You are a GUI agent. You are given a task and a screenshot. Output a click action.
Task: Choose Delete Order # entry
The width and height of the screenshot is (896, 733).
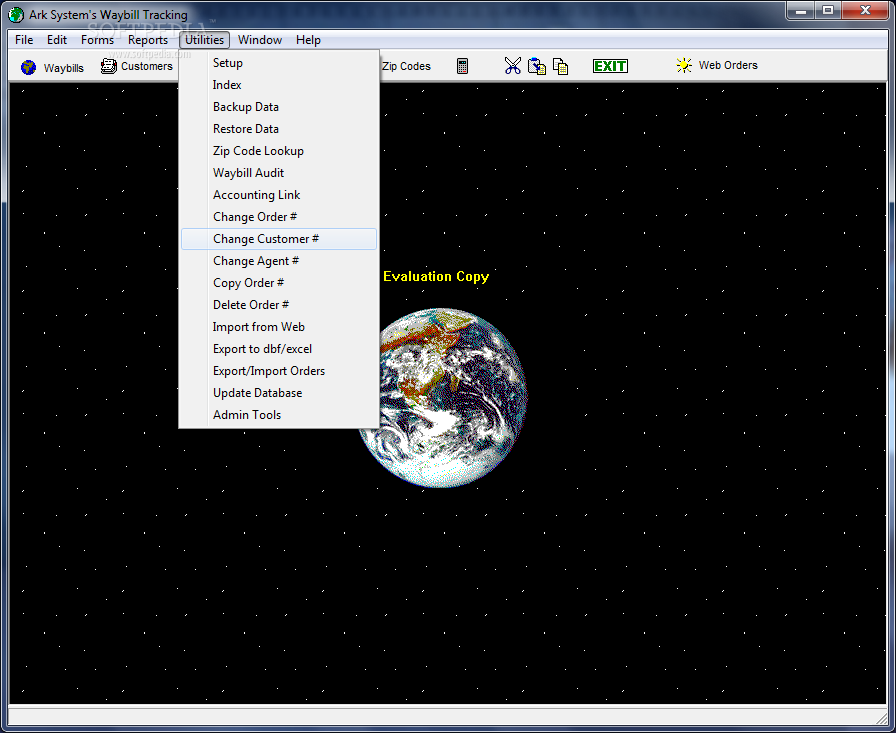point(279,305)
